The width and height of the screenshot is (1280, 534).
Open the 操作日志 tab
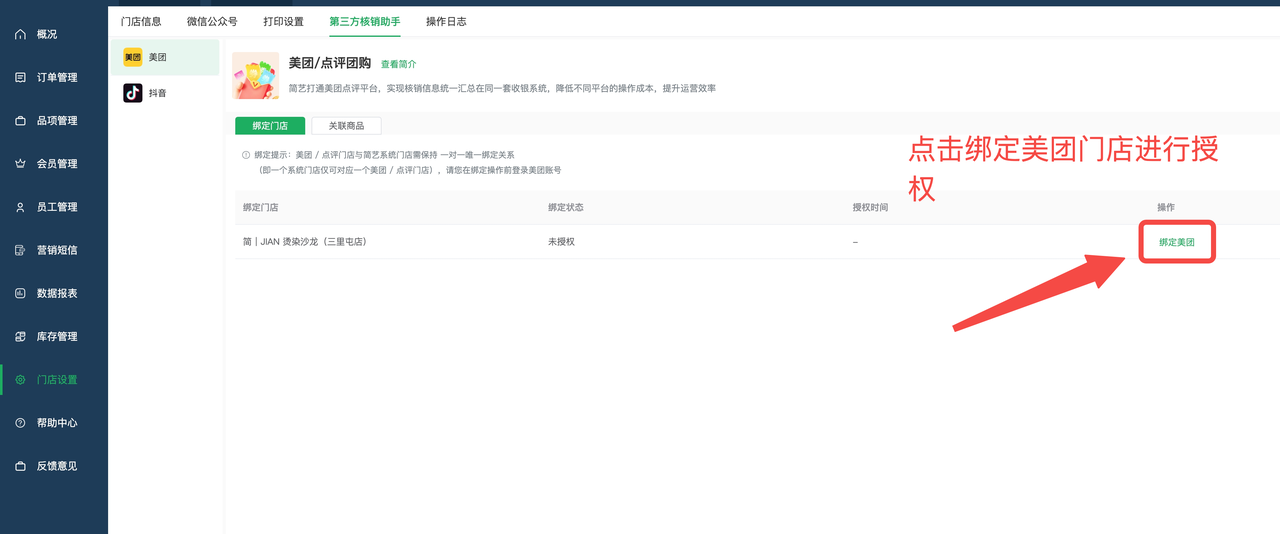(x=446, y=21)
